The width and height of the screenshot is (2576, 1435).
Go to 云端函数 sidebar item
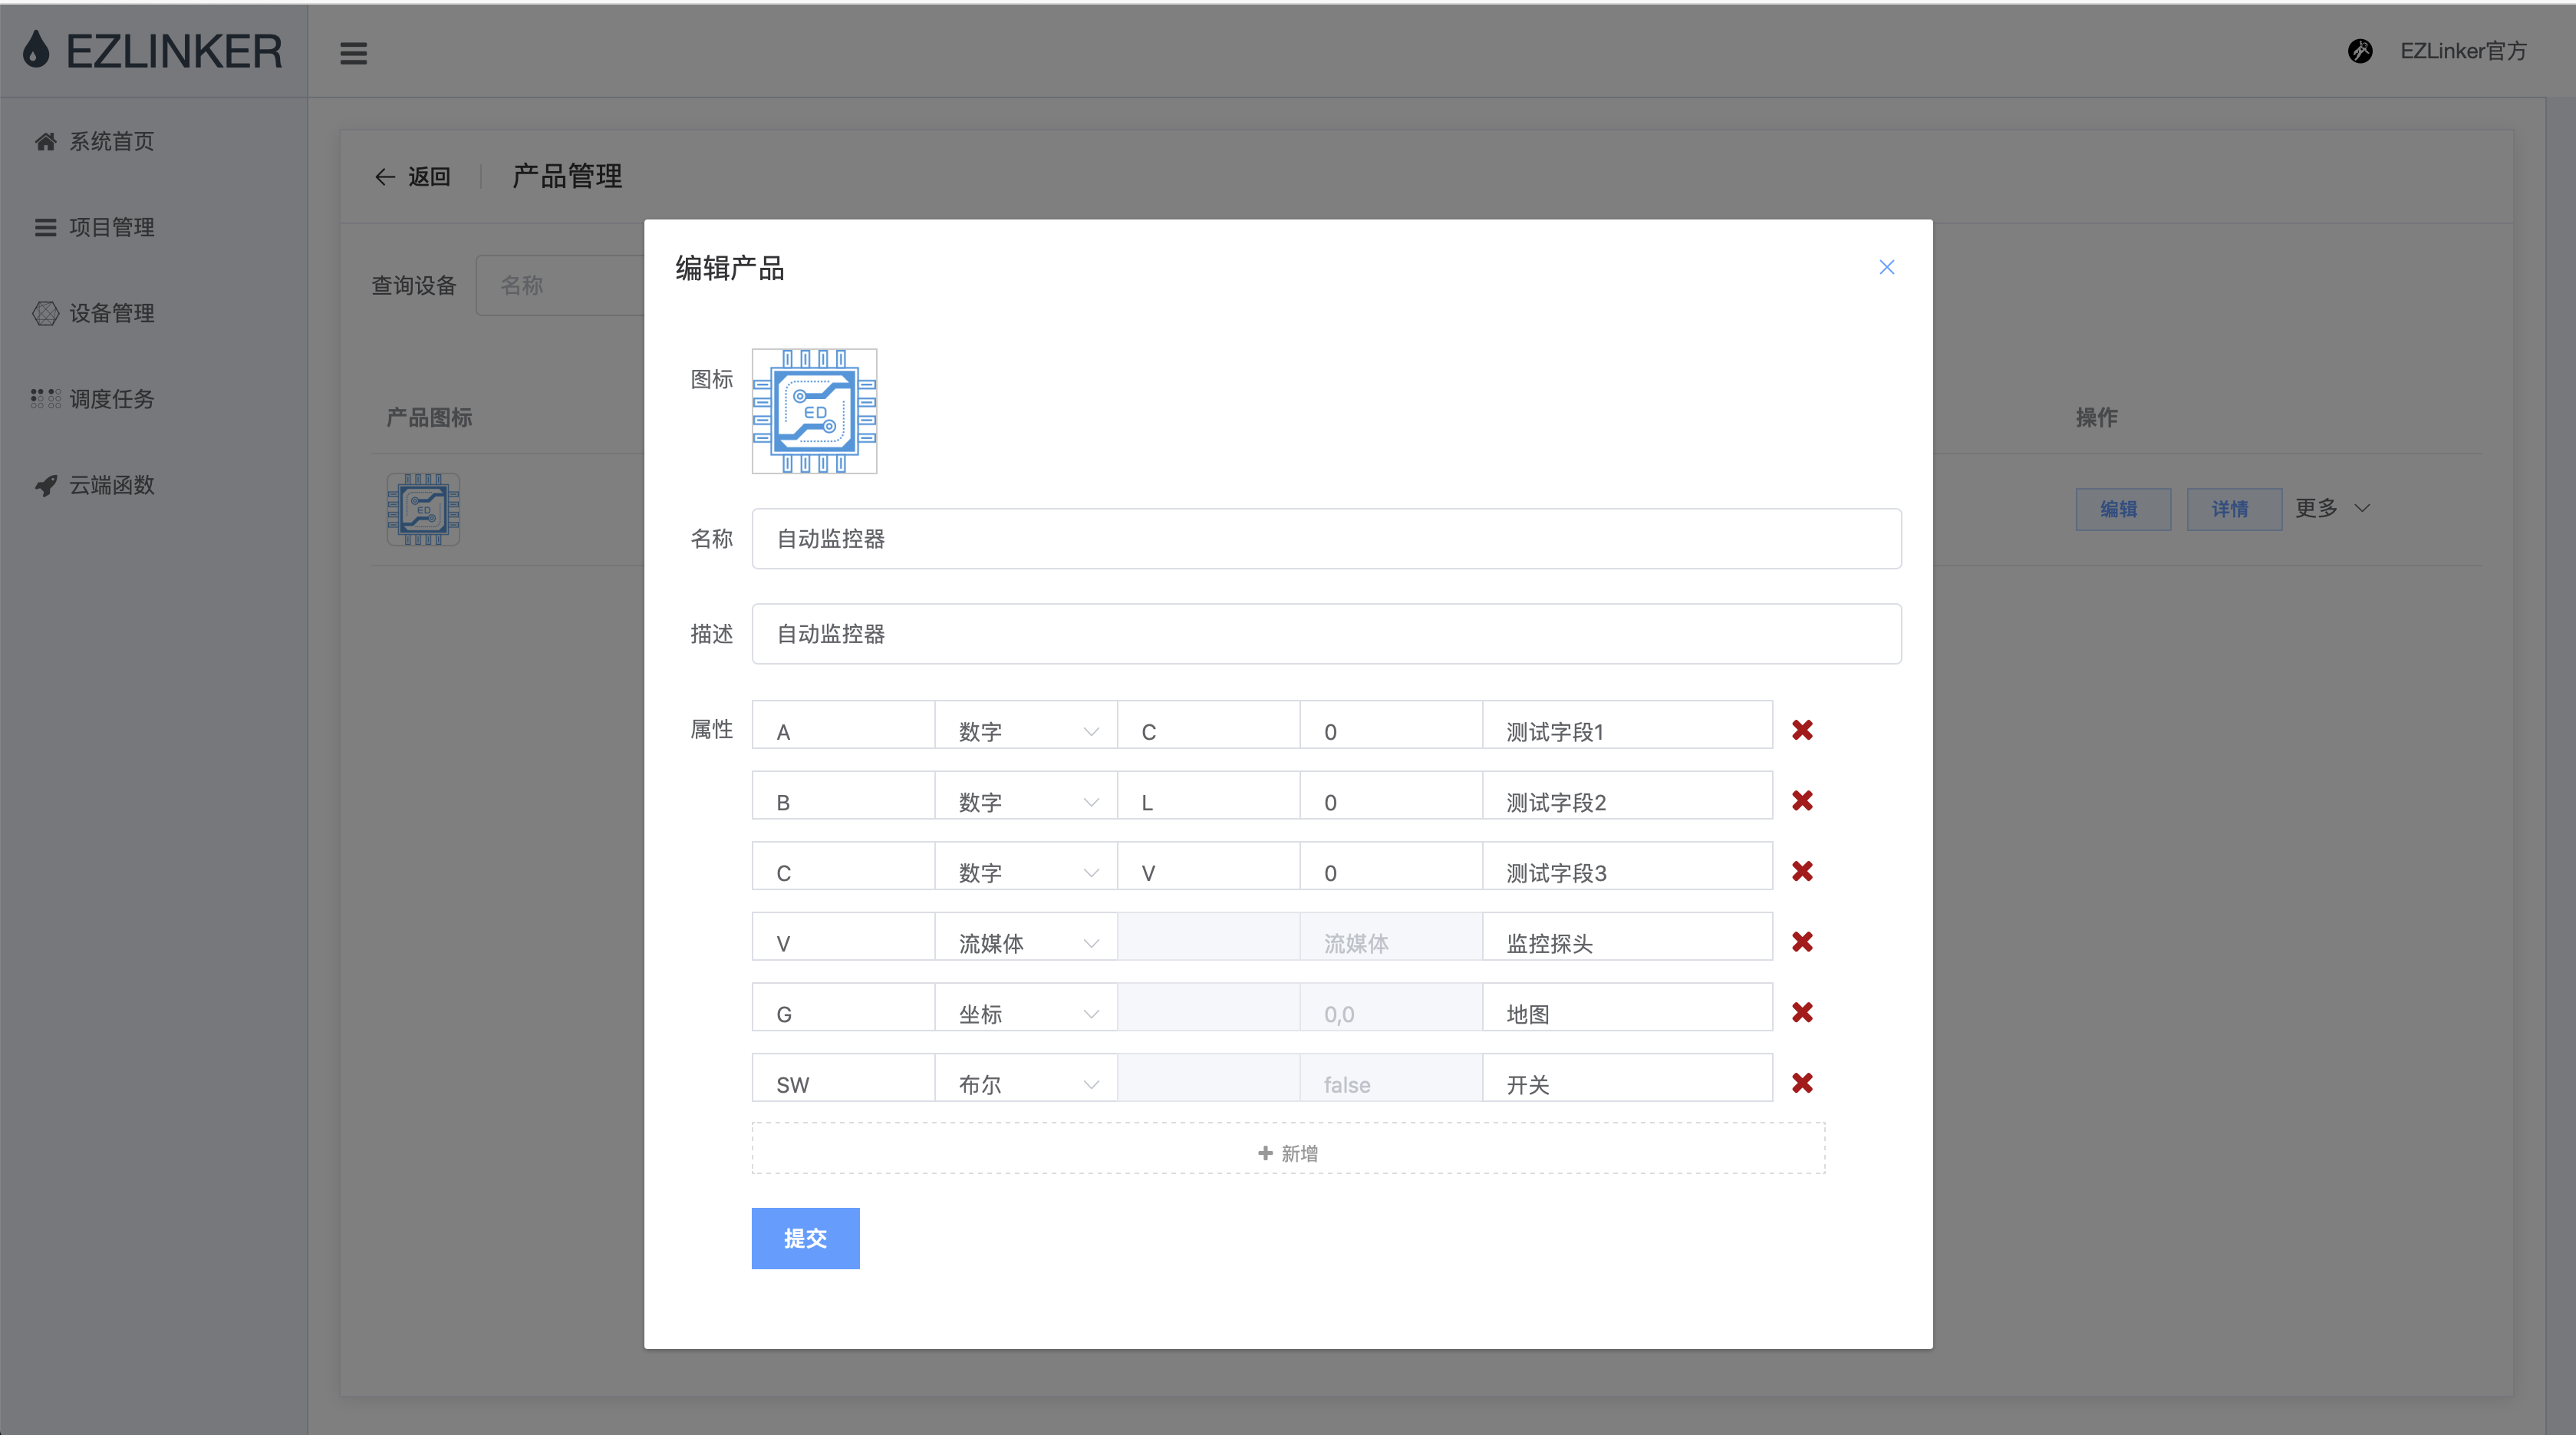pyautogui.click(x=111, y=485)
